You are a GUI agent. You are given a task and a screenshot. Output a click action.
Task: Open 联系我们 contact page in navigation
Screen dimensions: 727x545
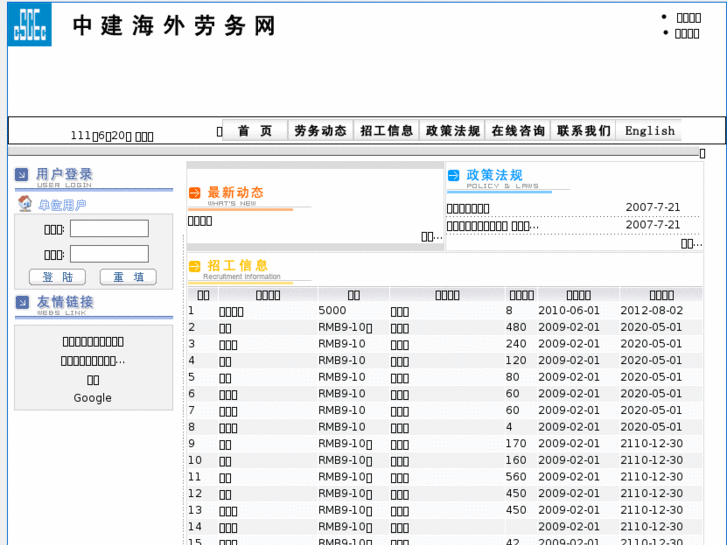(584, 131)
